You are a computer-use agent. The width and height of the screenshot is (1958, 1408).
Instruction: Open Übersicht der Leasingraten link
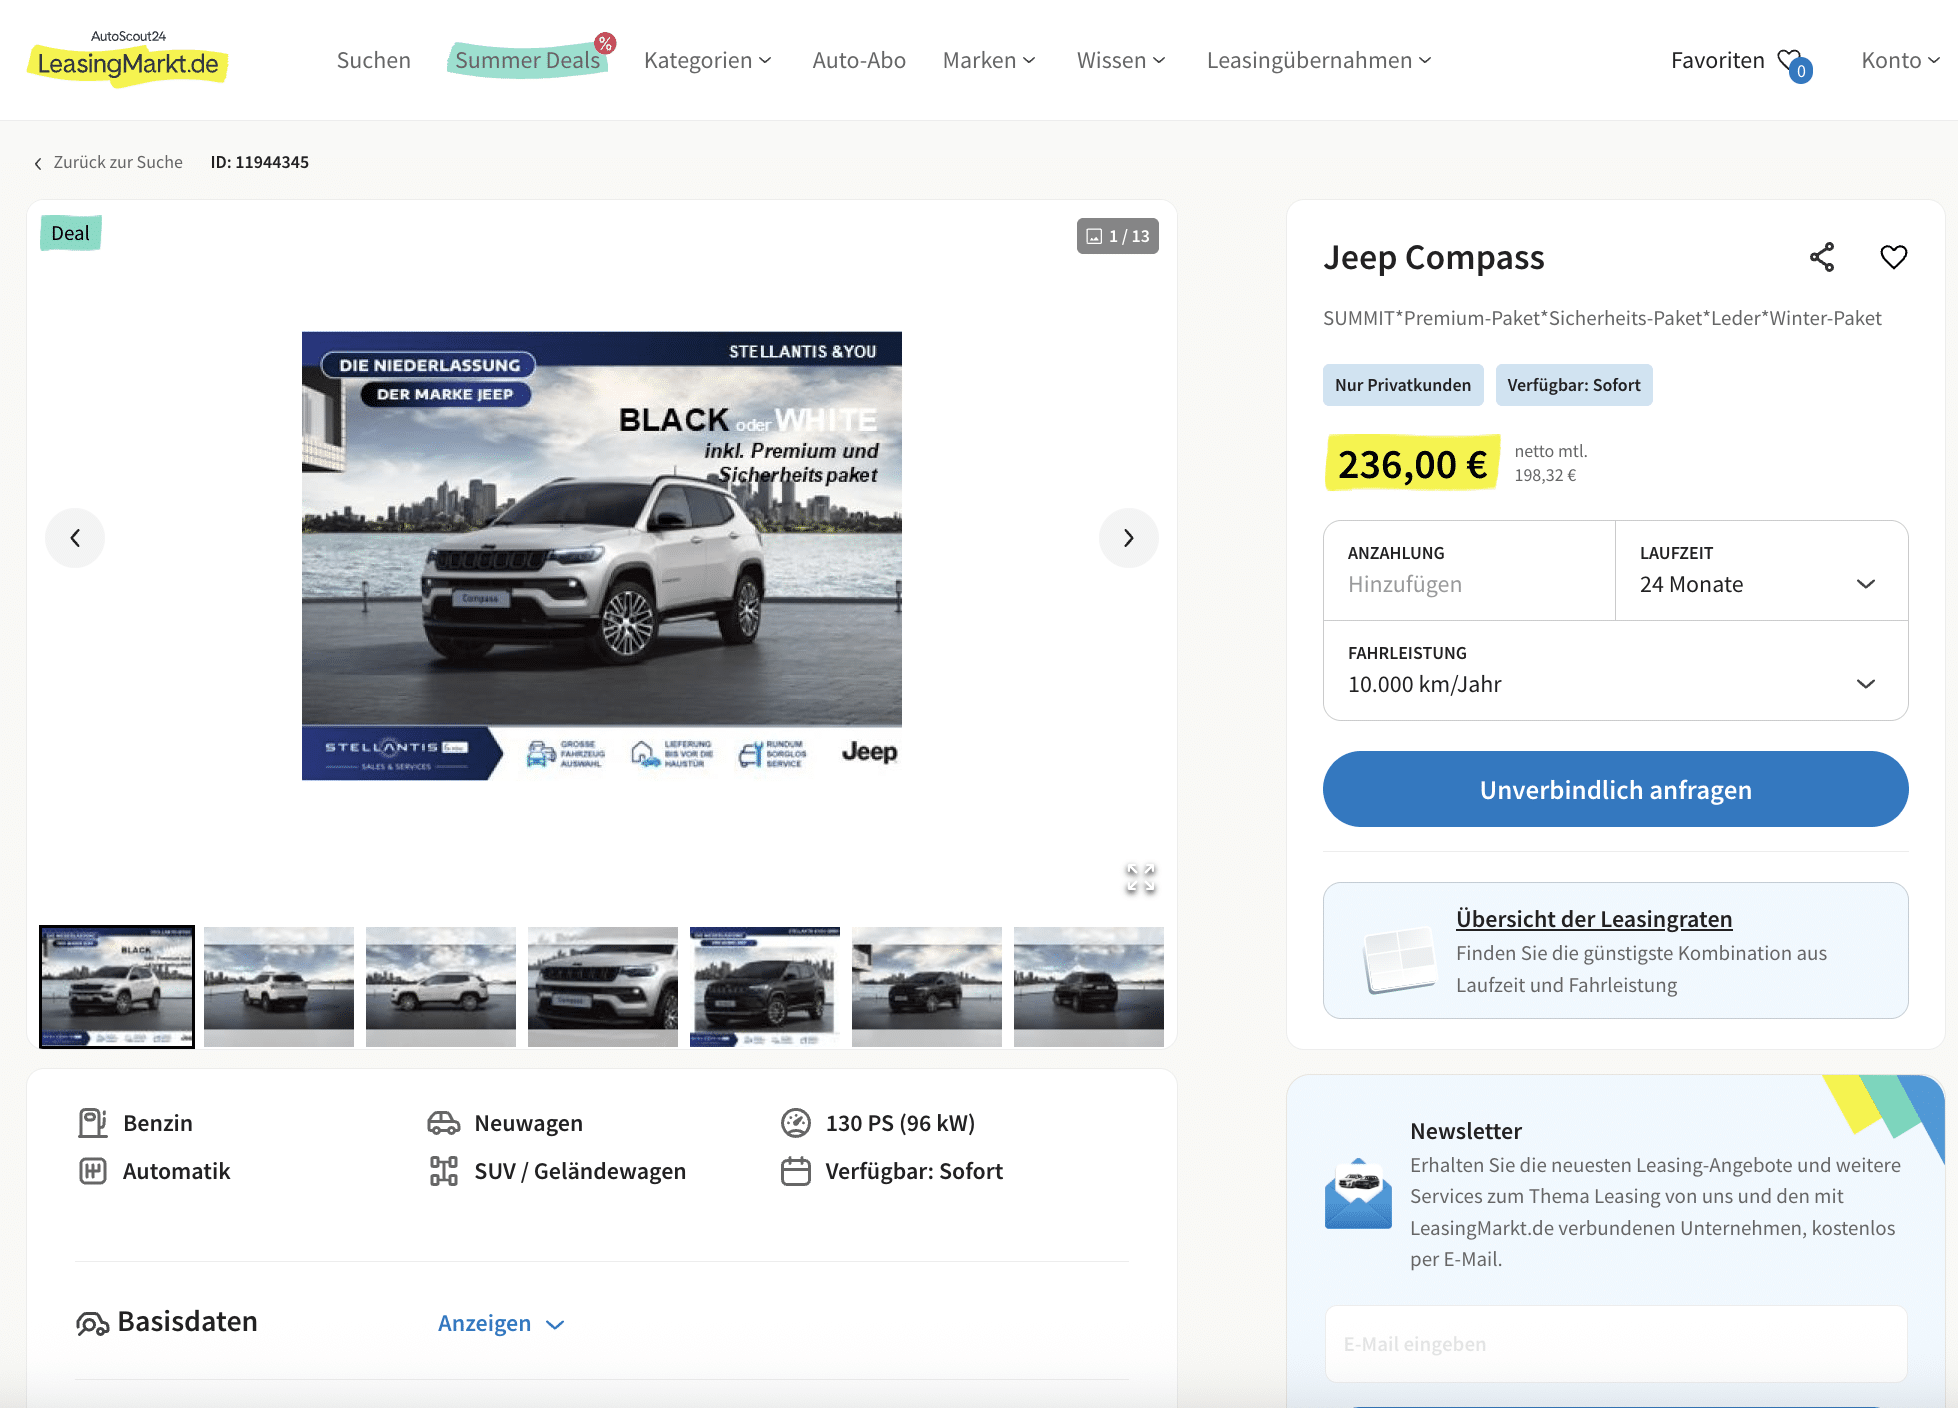pyautogui.click(x=1594, y=919)
